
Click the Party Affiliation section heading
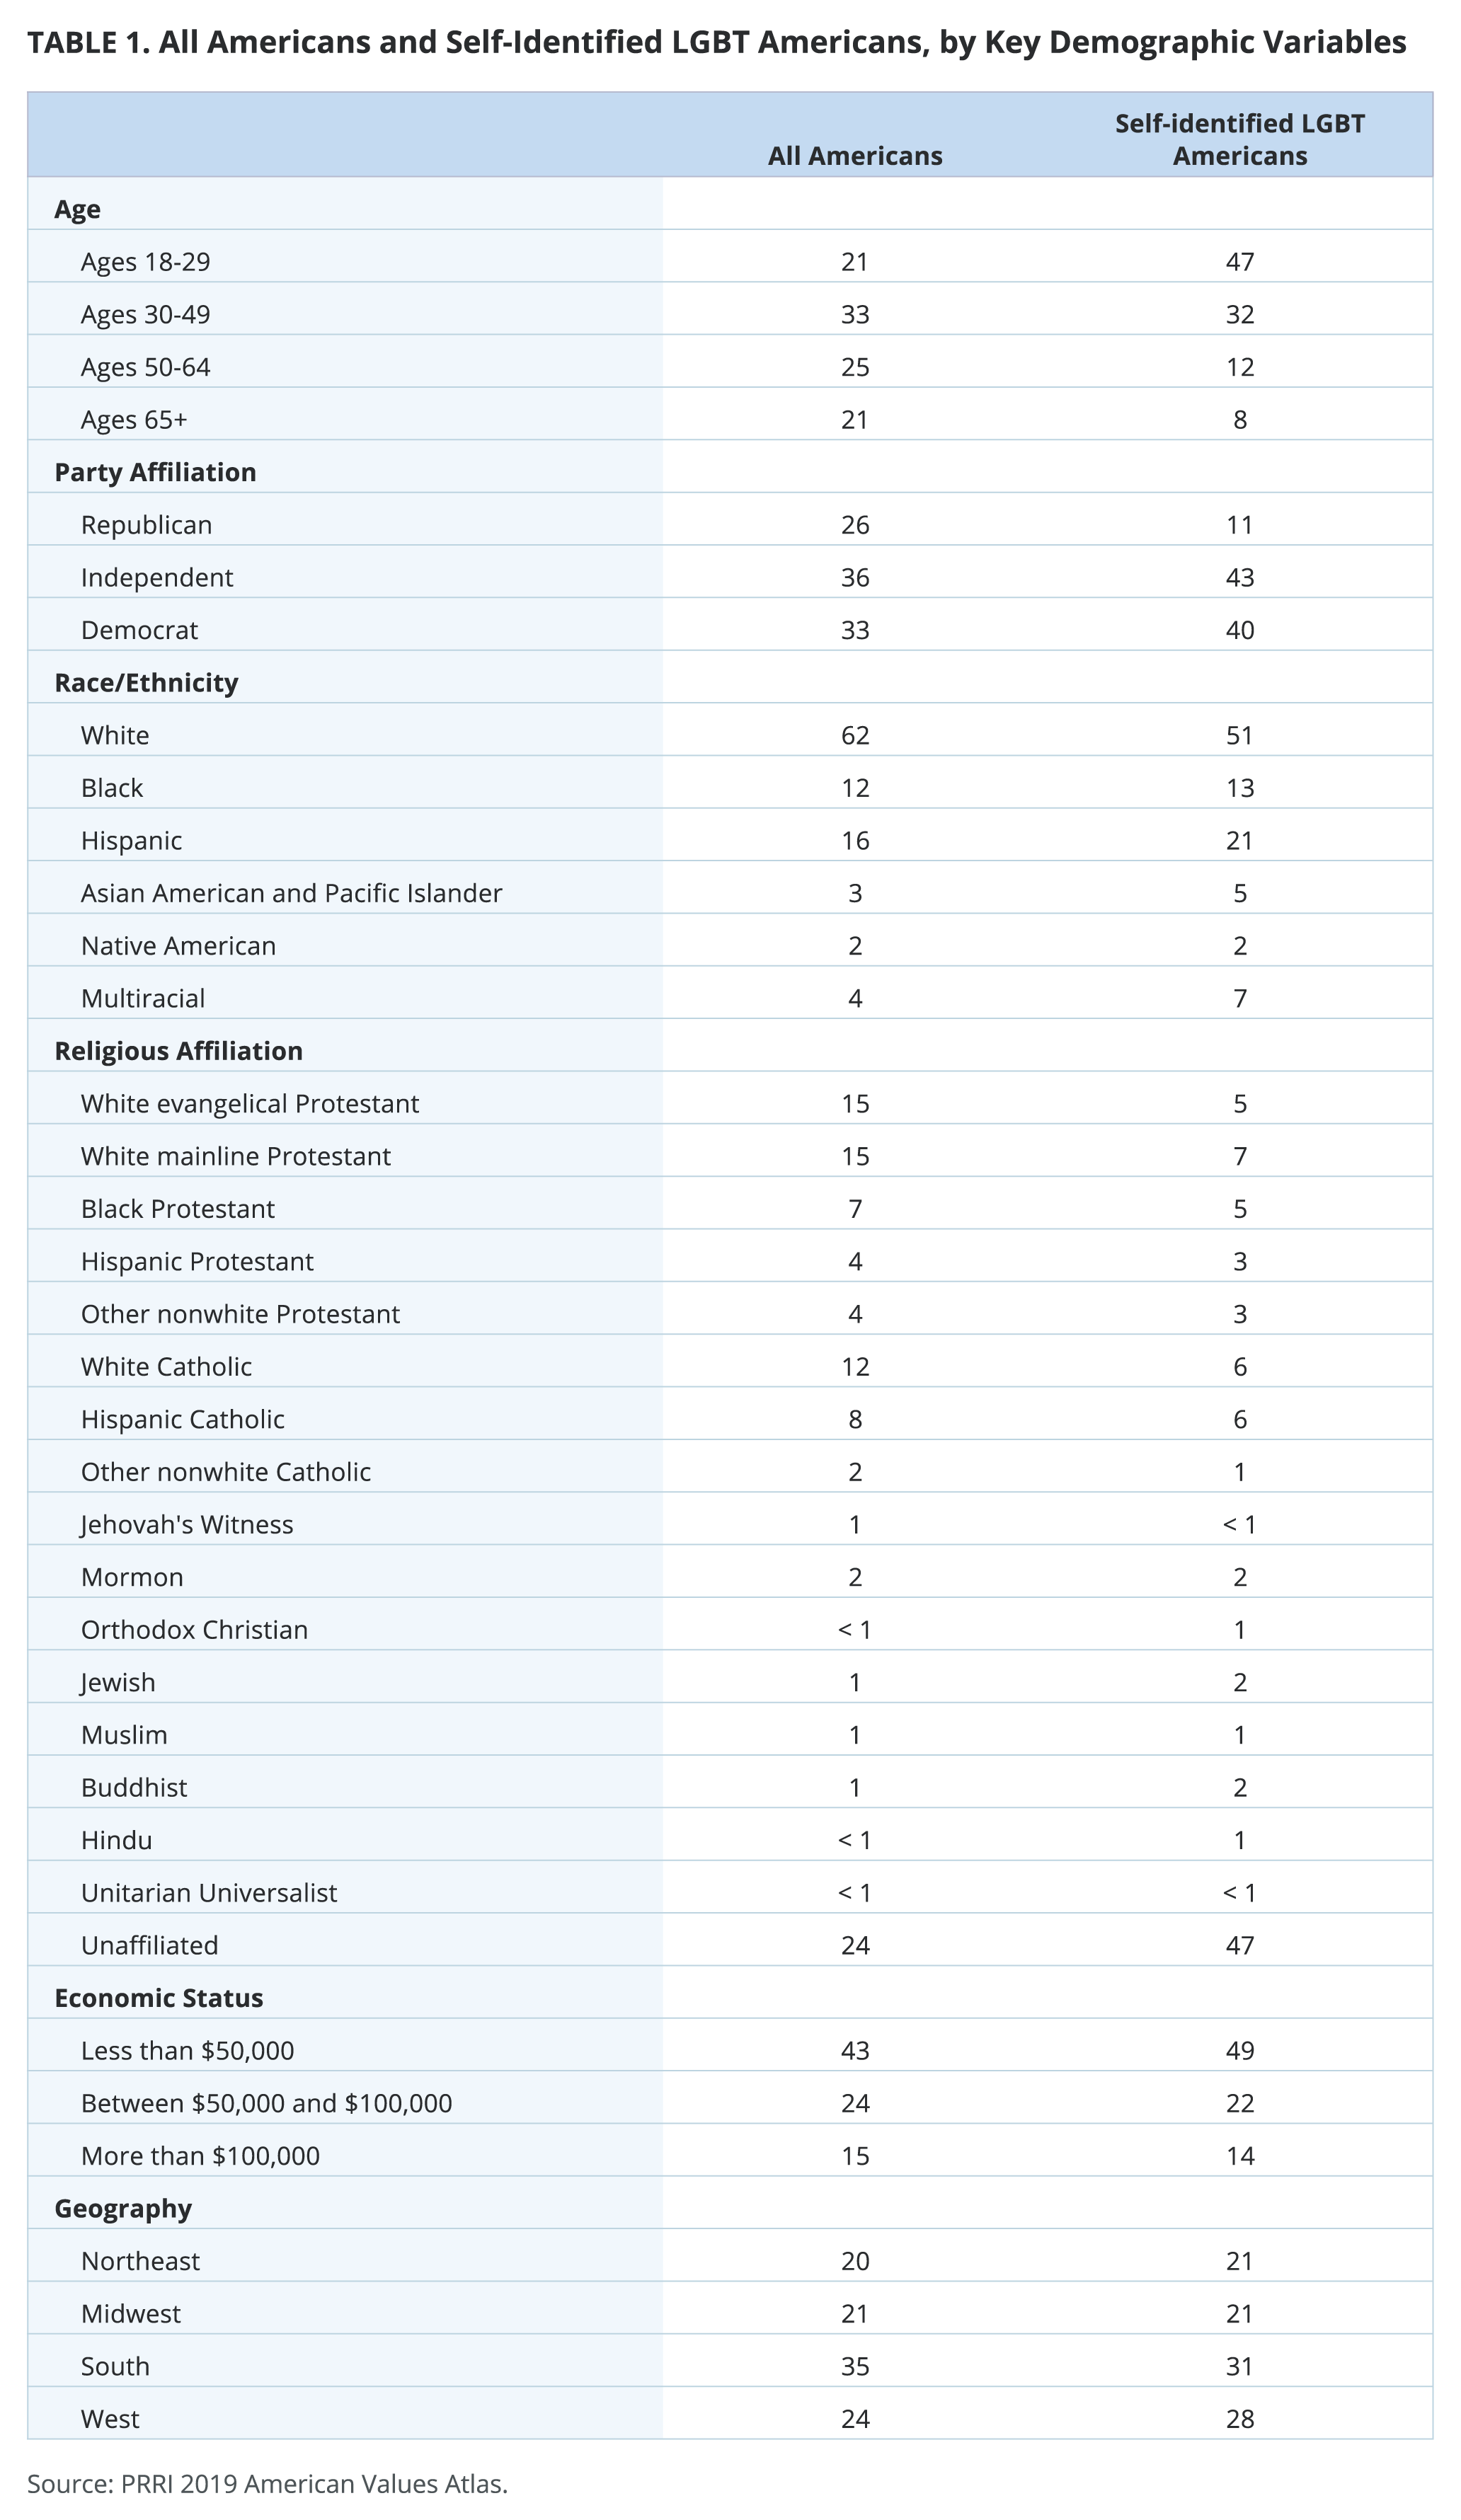tap(155, 472)
